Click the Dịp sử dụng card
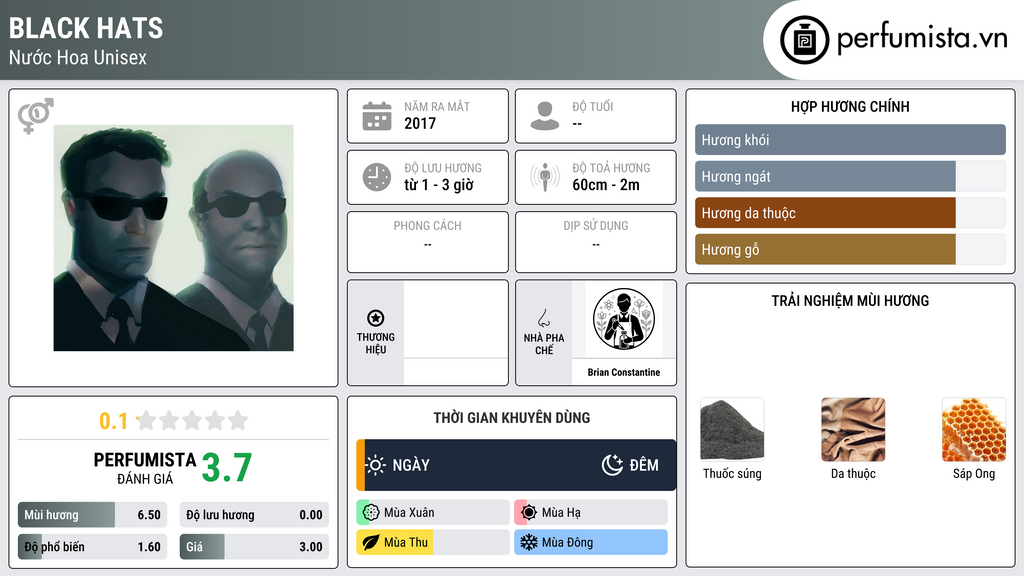 (x=596, y=242)
